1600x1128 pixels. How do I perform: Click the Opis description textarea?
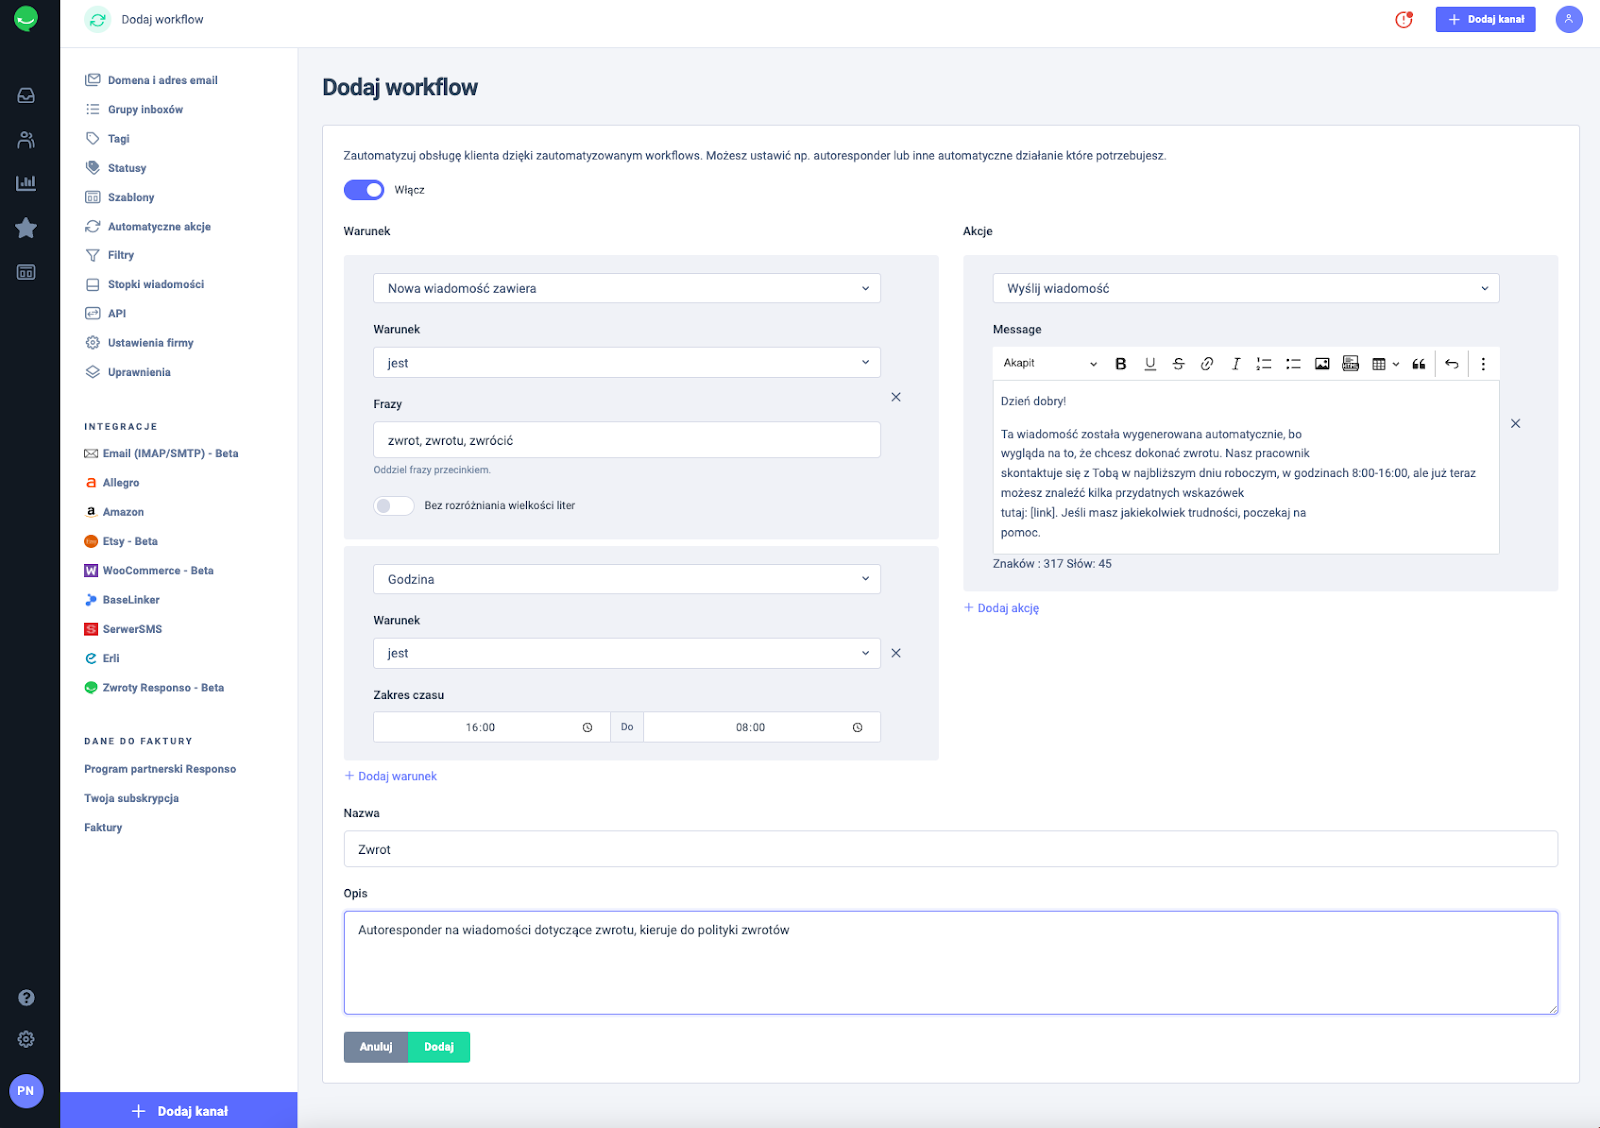[951, 963]
